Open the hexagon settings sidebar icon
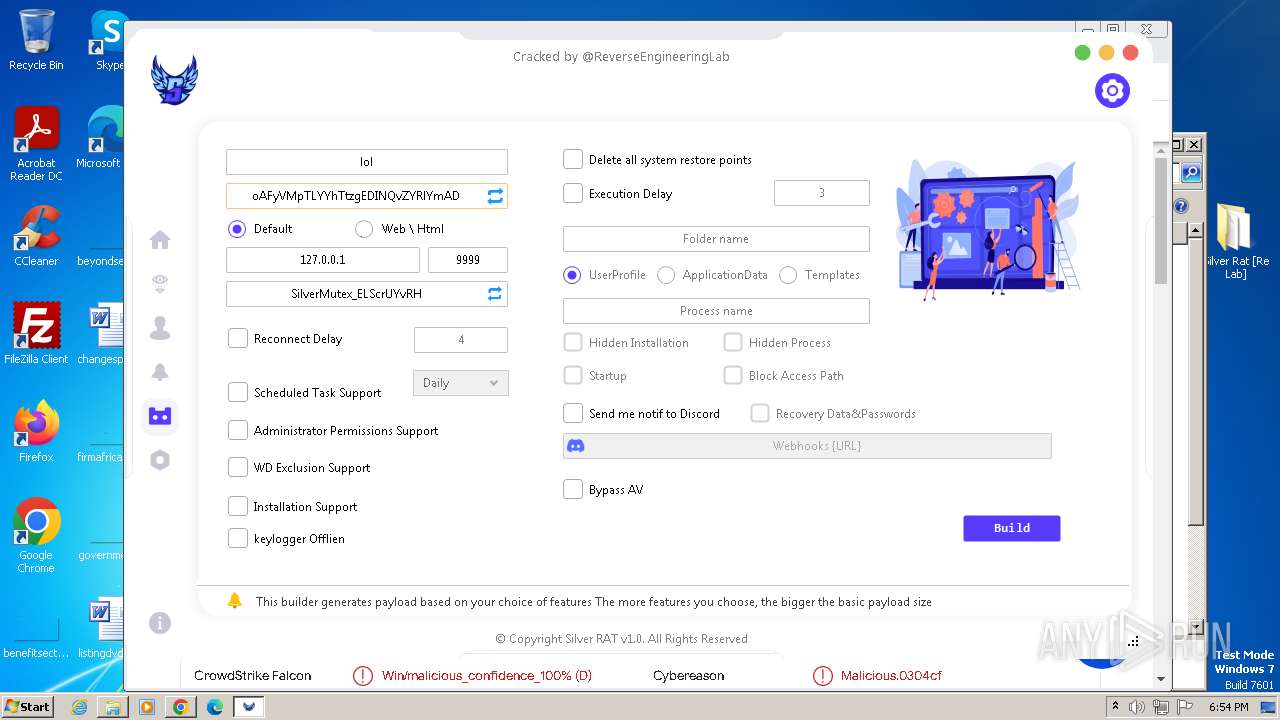Viewport: 1280px width, 720px height. [x=160, y=460]
